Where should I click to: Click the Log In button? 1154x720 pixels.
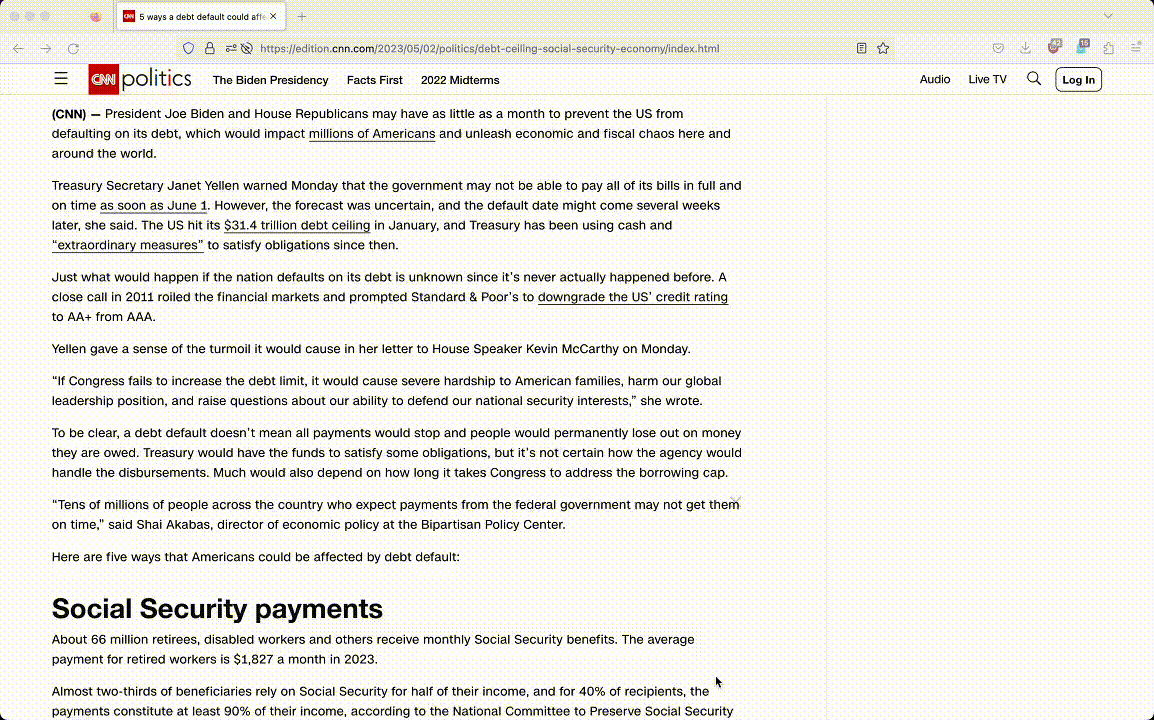point(1078,80)
